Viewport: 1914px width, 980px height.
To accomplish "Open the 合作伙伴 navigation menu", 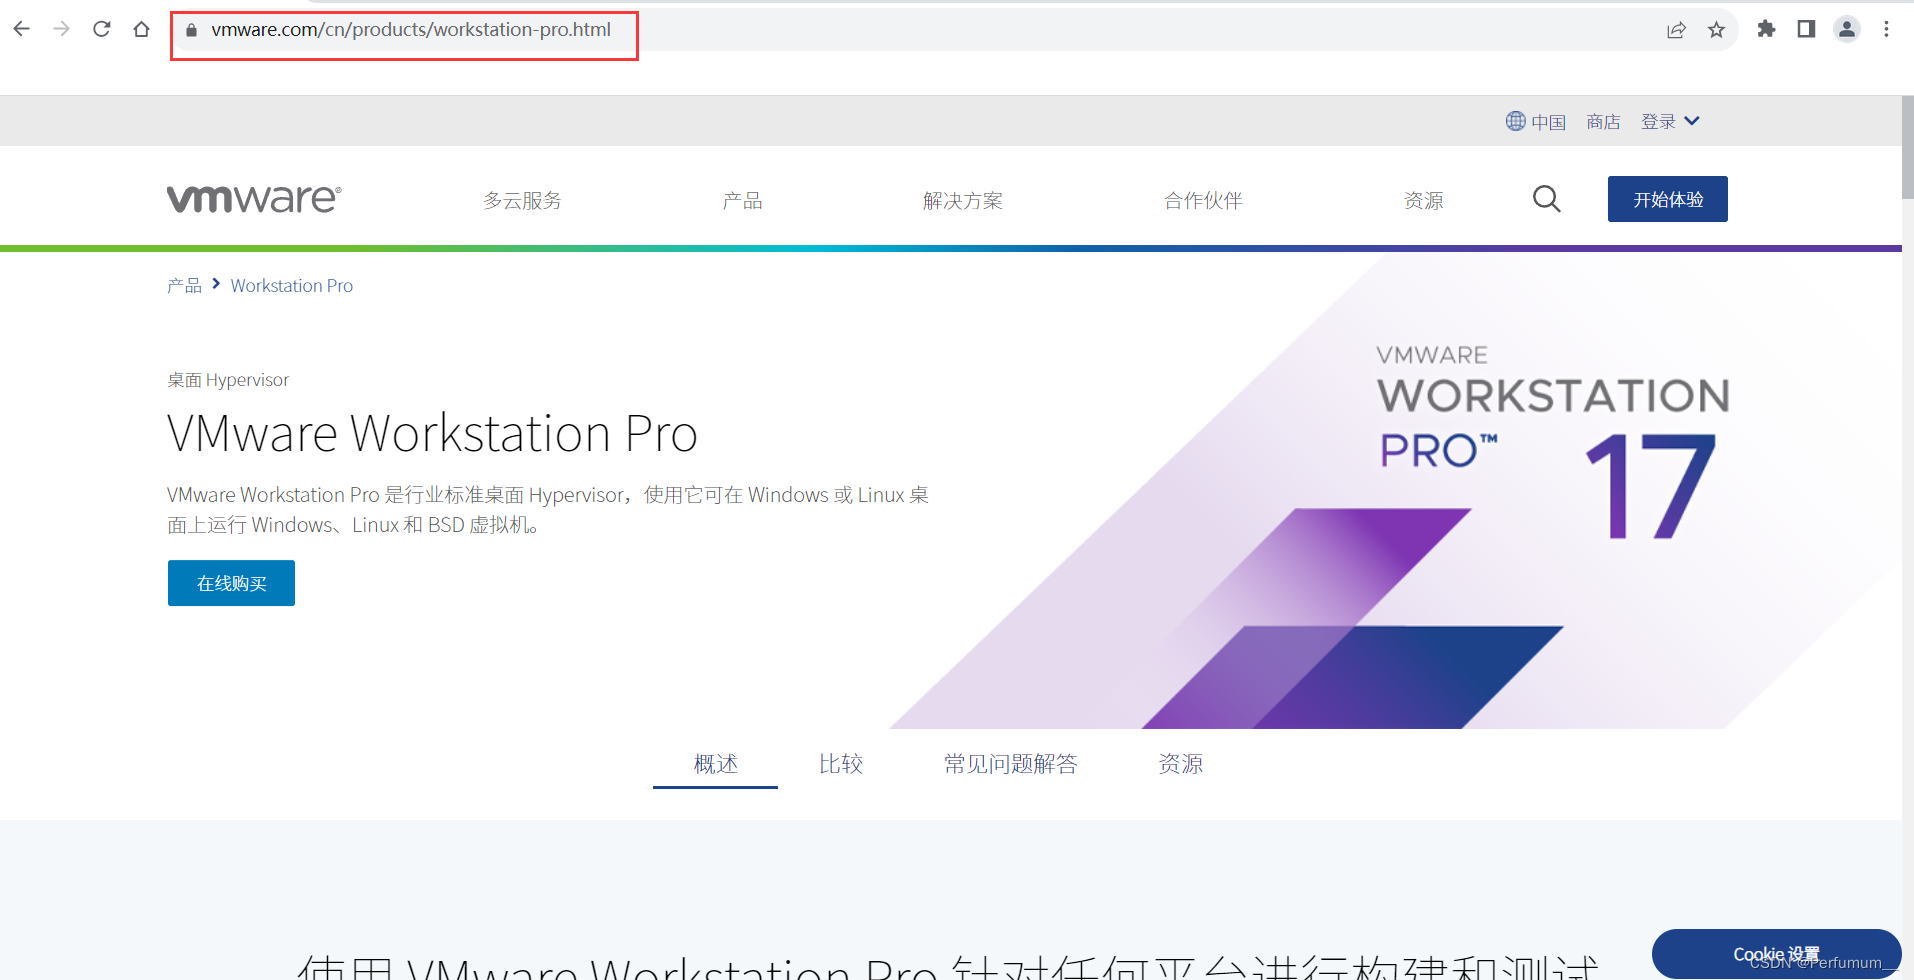I will pos(1203,200).
